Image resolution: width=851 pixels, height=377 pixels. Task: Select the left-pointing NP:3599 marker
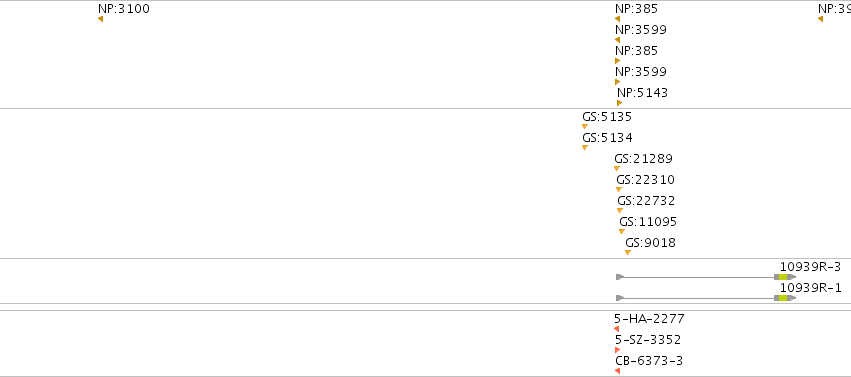pyautogui.click(x=617, y=40)
